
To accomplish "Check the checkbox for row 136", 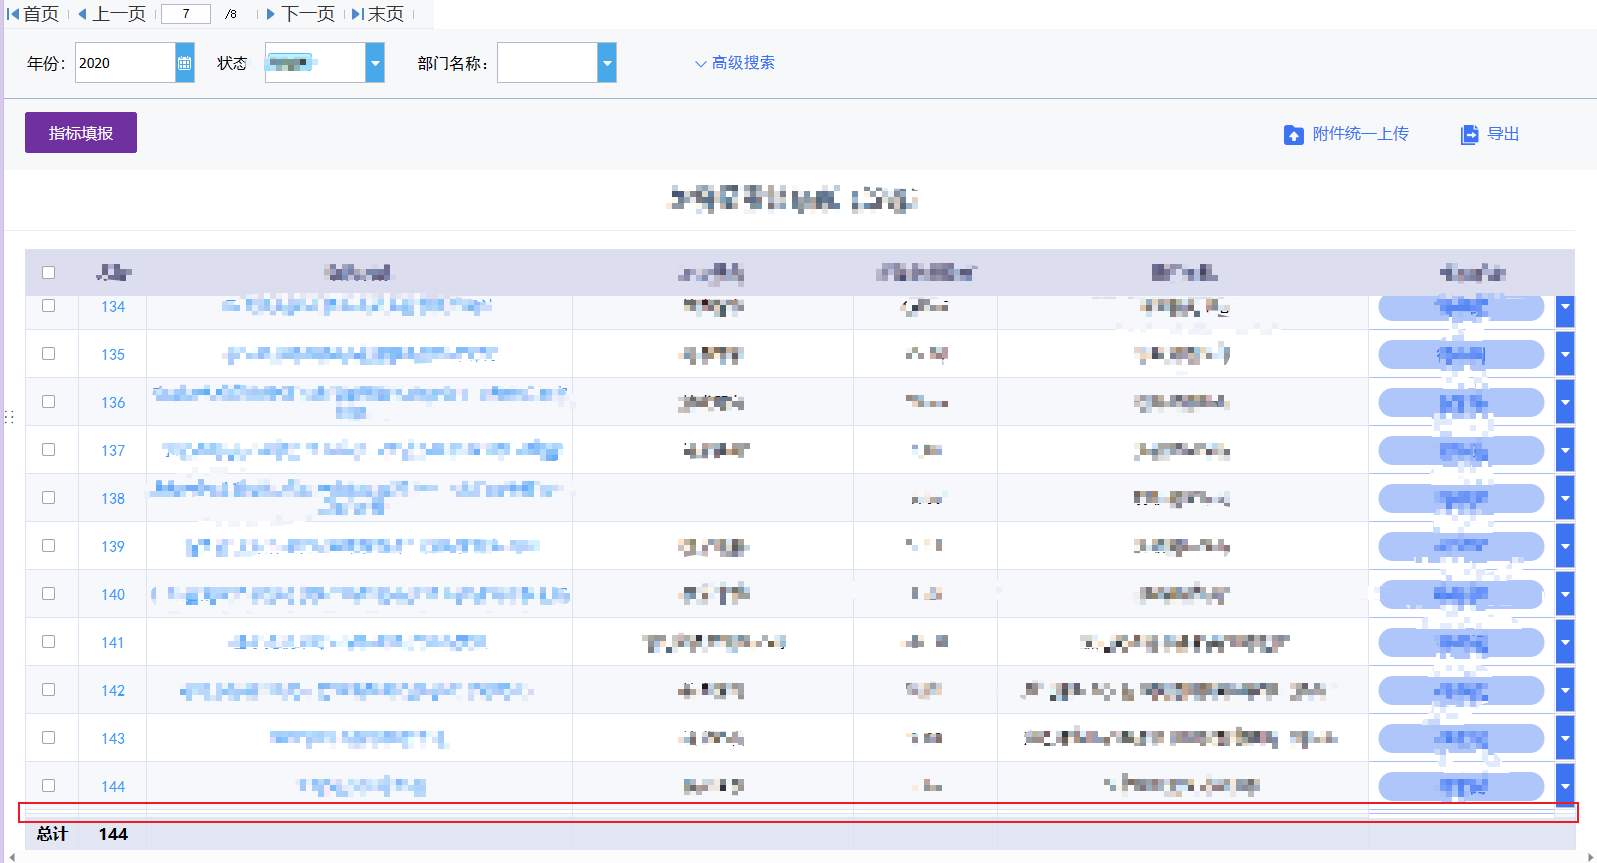I will click(x=48, y=402).
